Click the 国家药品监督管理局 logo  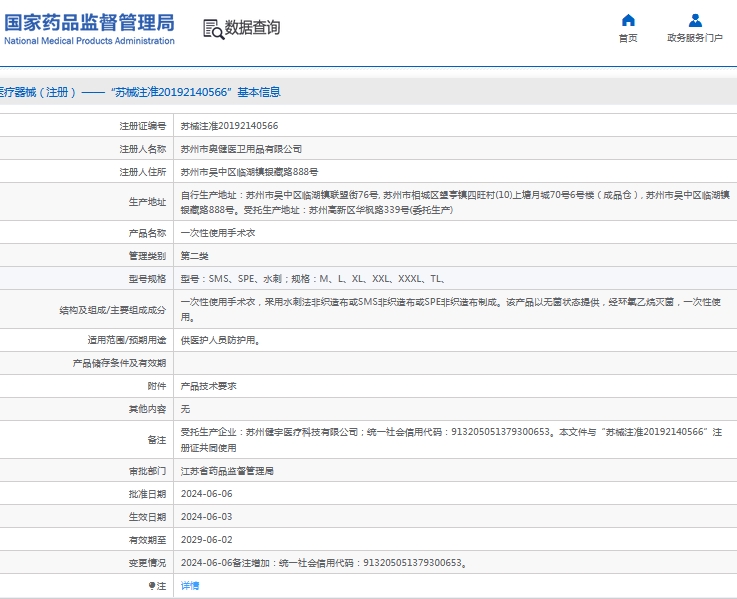(x=89, y=23)
